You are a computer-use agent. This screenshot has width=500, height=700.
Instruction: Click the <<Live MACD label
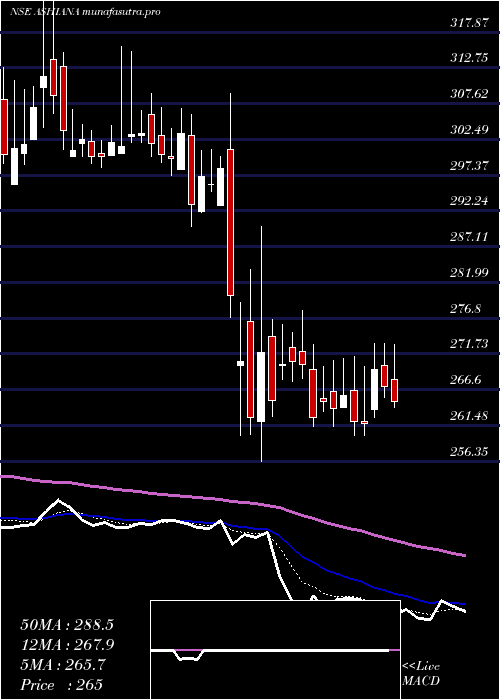pos(421,674)
